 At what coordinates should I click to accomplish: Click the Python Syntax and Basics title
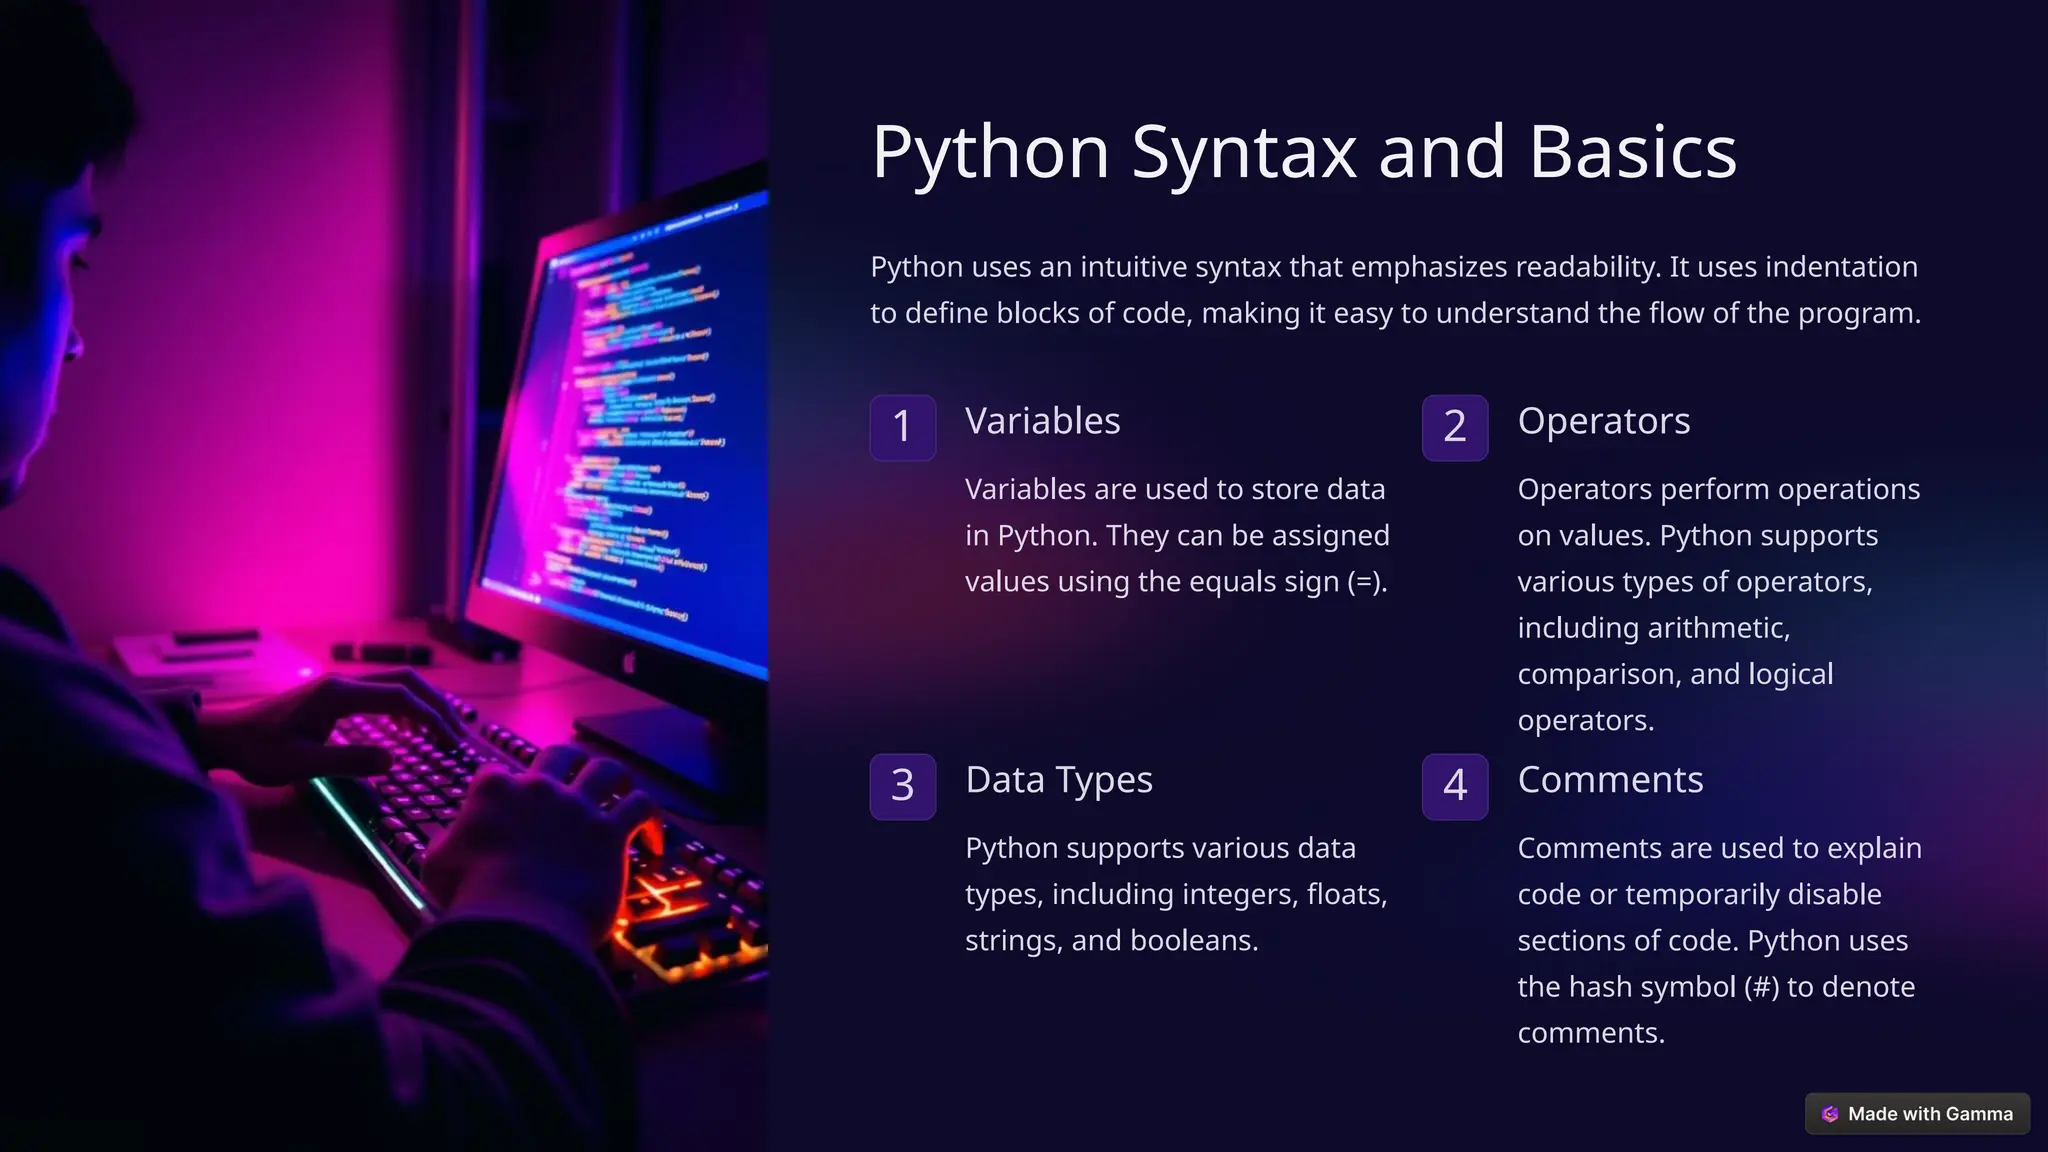click(x=1303, y=152)
